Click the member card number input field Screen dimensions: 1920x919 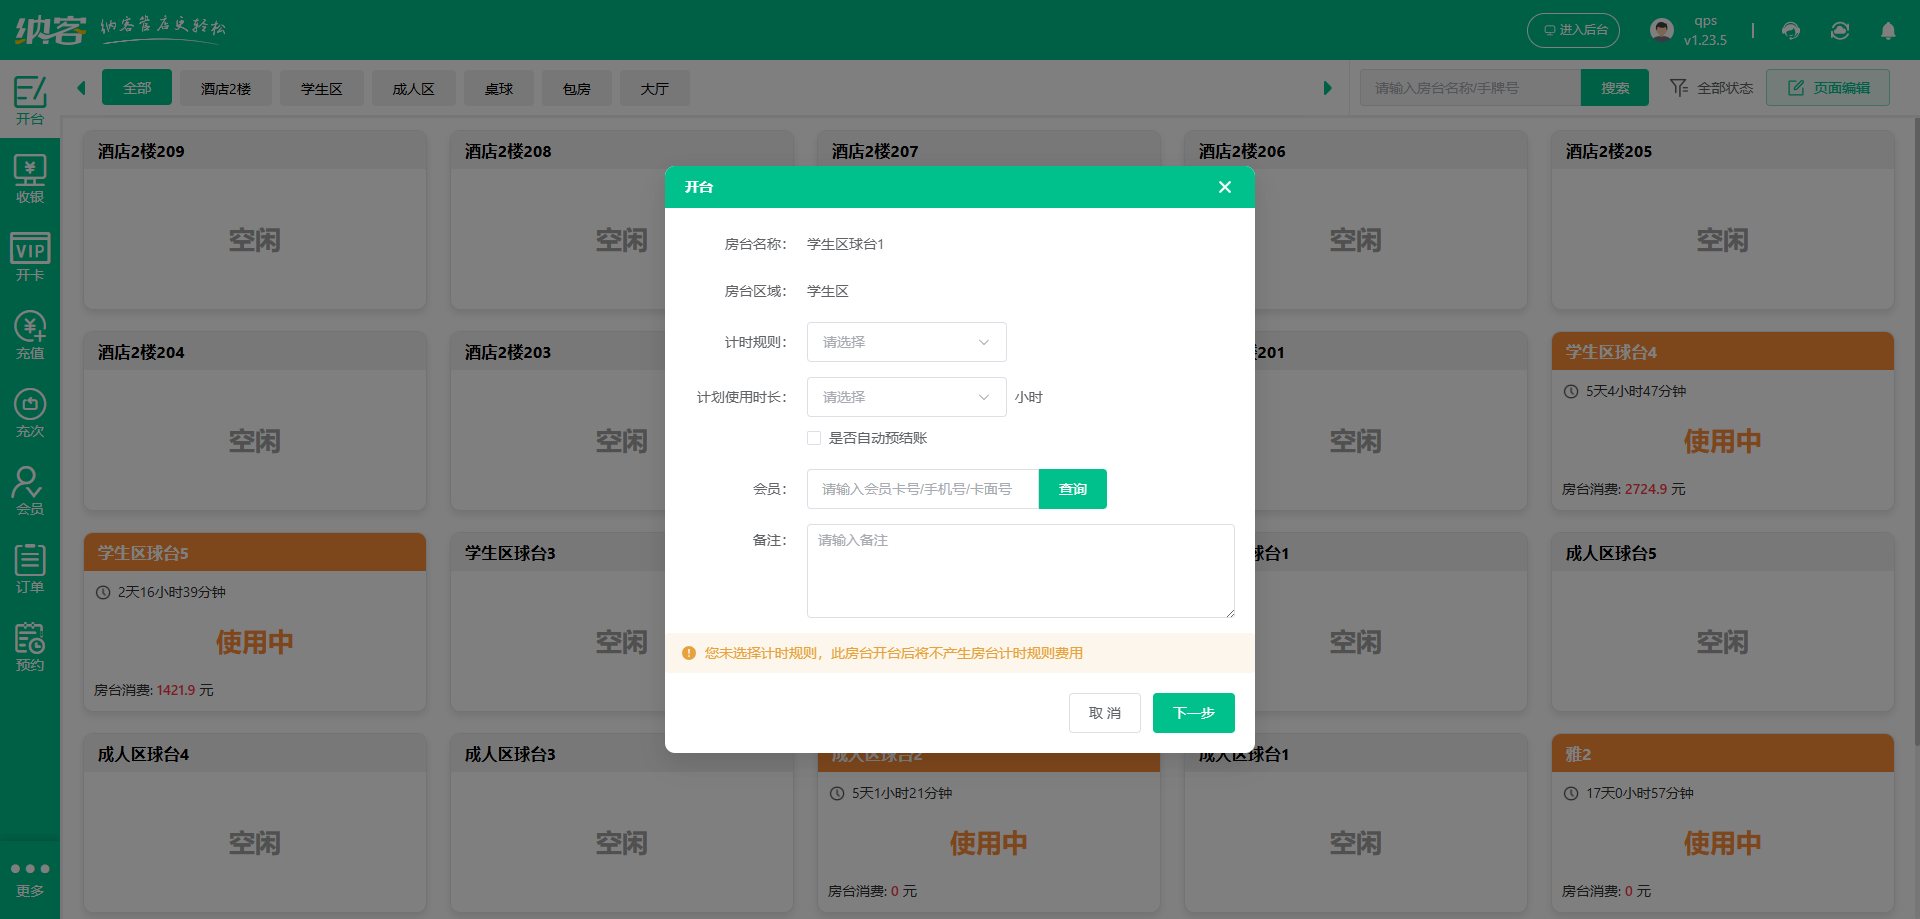pyautogui.click(x=922, y=489)
